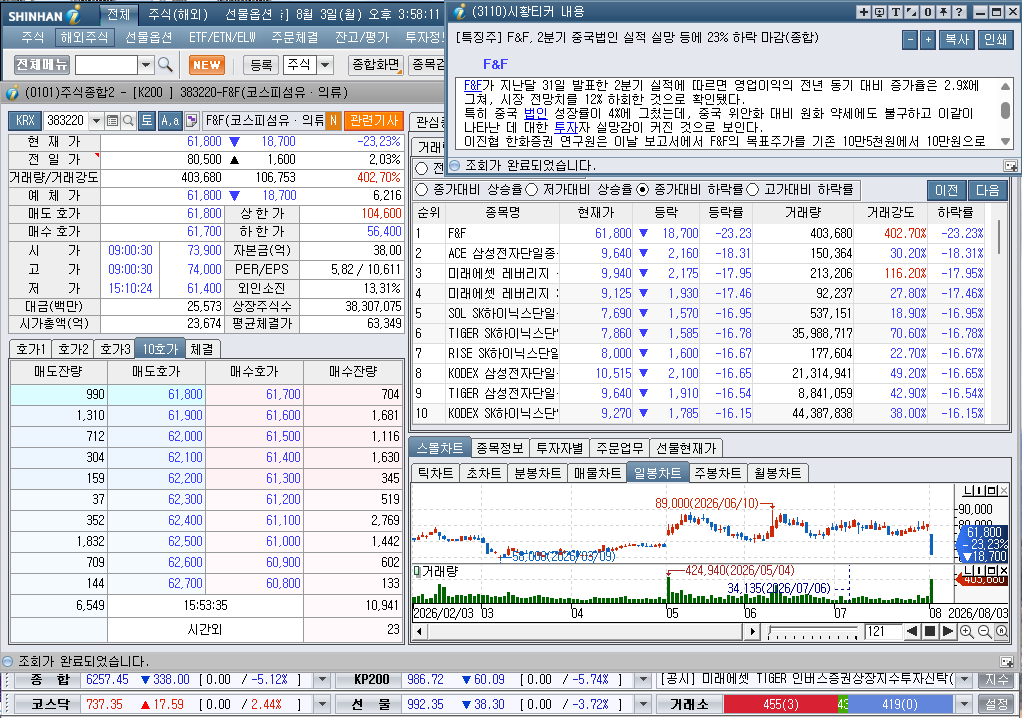Click the news article vertical scrollbar thumb
This screenshot has height=718, width=1022.
(1005, 109)
